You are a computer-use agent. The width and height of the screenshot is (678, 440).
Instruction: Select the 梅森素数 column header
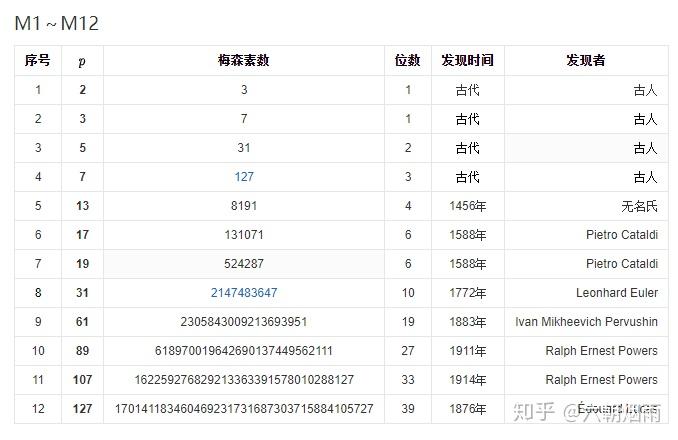tap(244, 60)
